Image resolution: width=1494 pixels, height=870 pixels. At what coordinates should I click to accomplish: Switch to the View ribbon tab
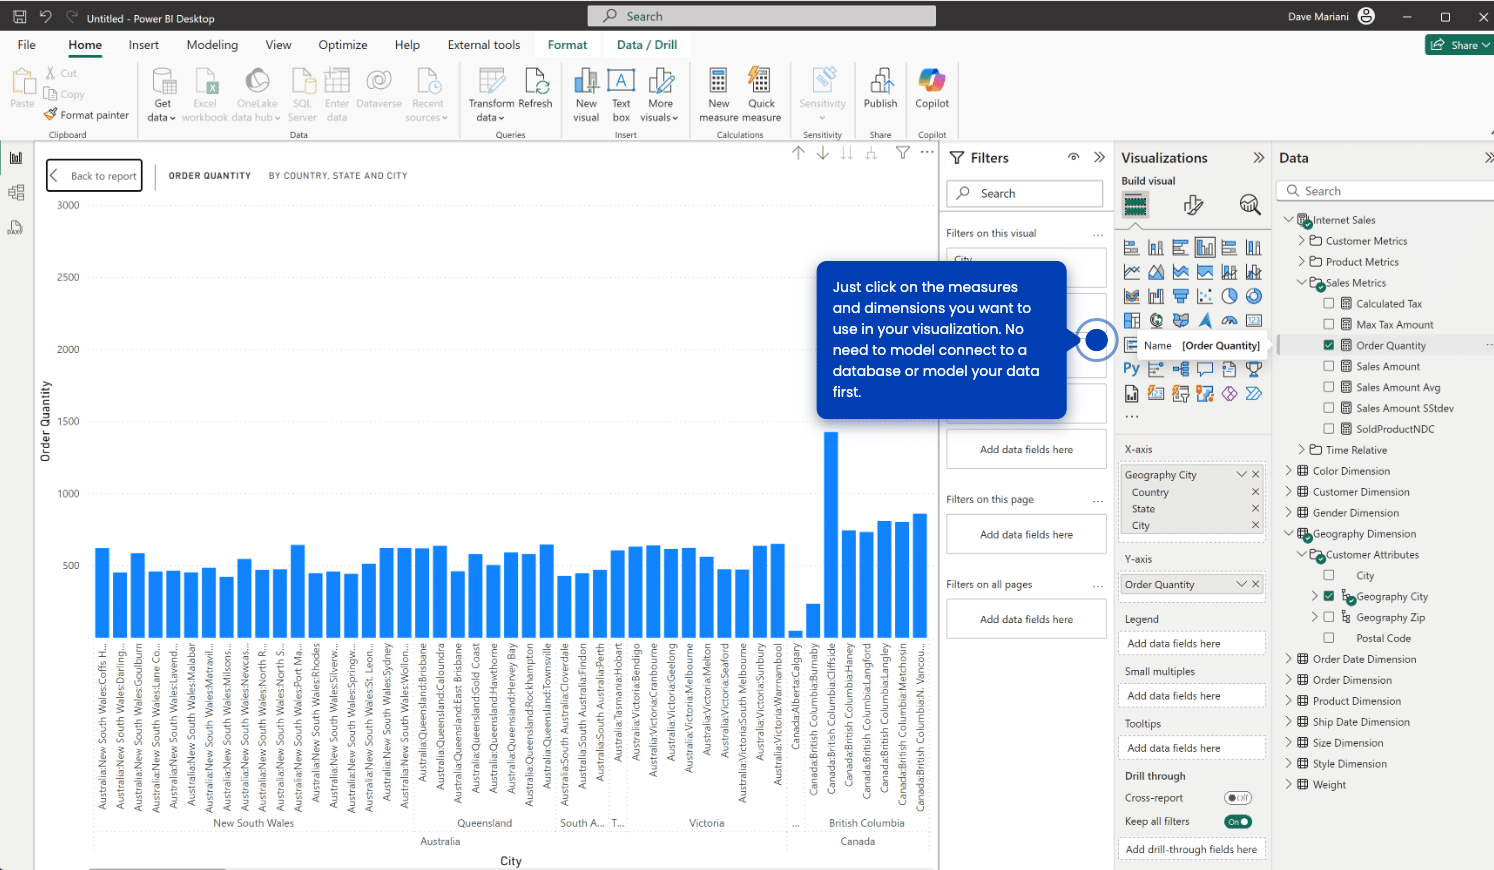tap(278, 45)
